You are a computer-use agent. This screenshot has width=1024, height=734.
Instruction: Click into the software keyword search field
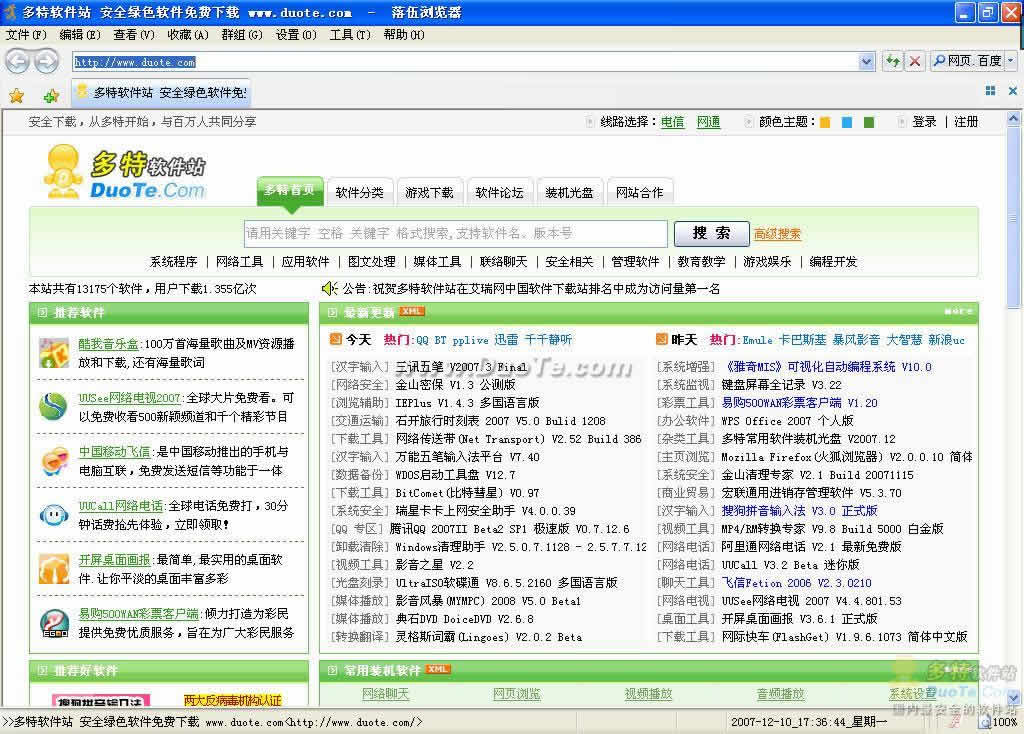coord(455,233)
